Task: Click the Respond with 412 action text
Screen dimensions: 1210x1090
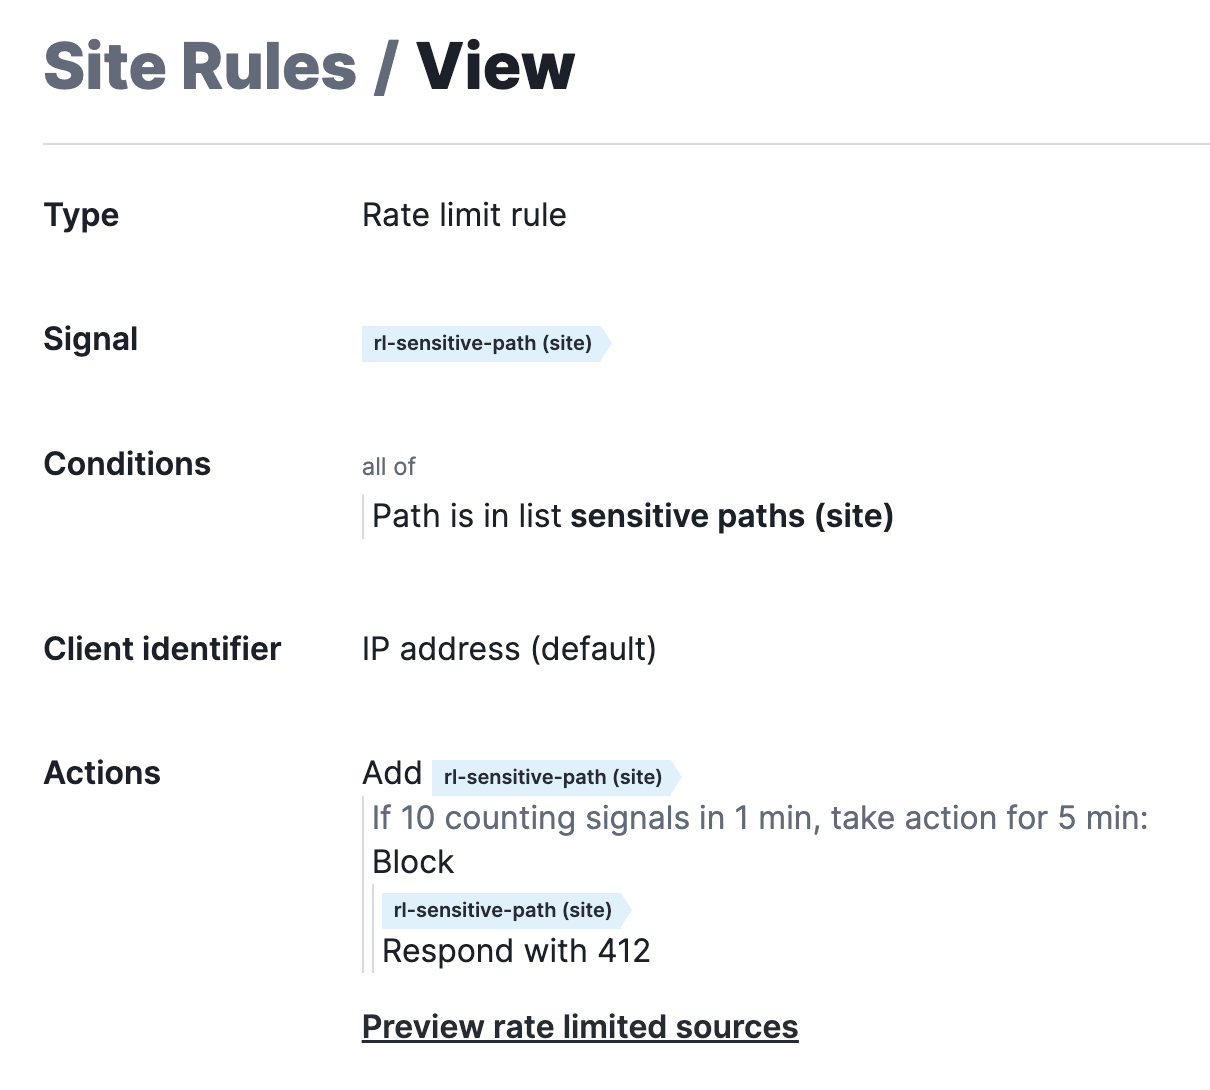Action: pos(515,951)
